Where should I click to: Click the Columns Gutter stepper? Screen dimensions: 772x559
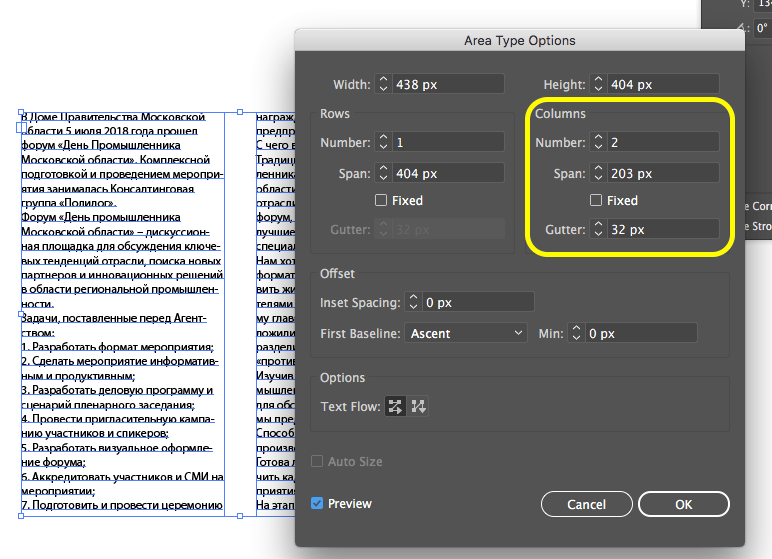(x=598, y=229)
